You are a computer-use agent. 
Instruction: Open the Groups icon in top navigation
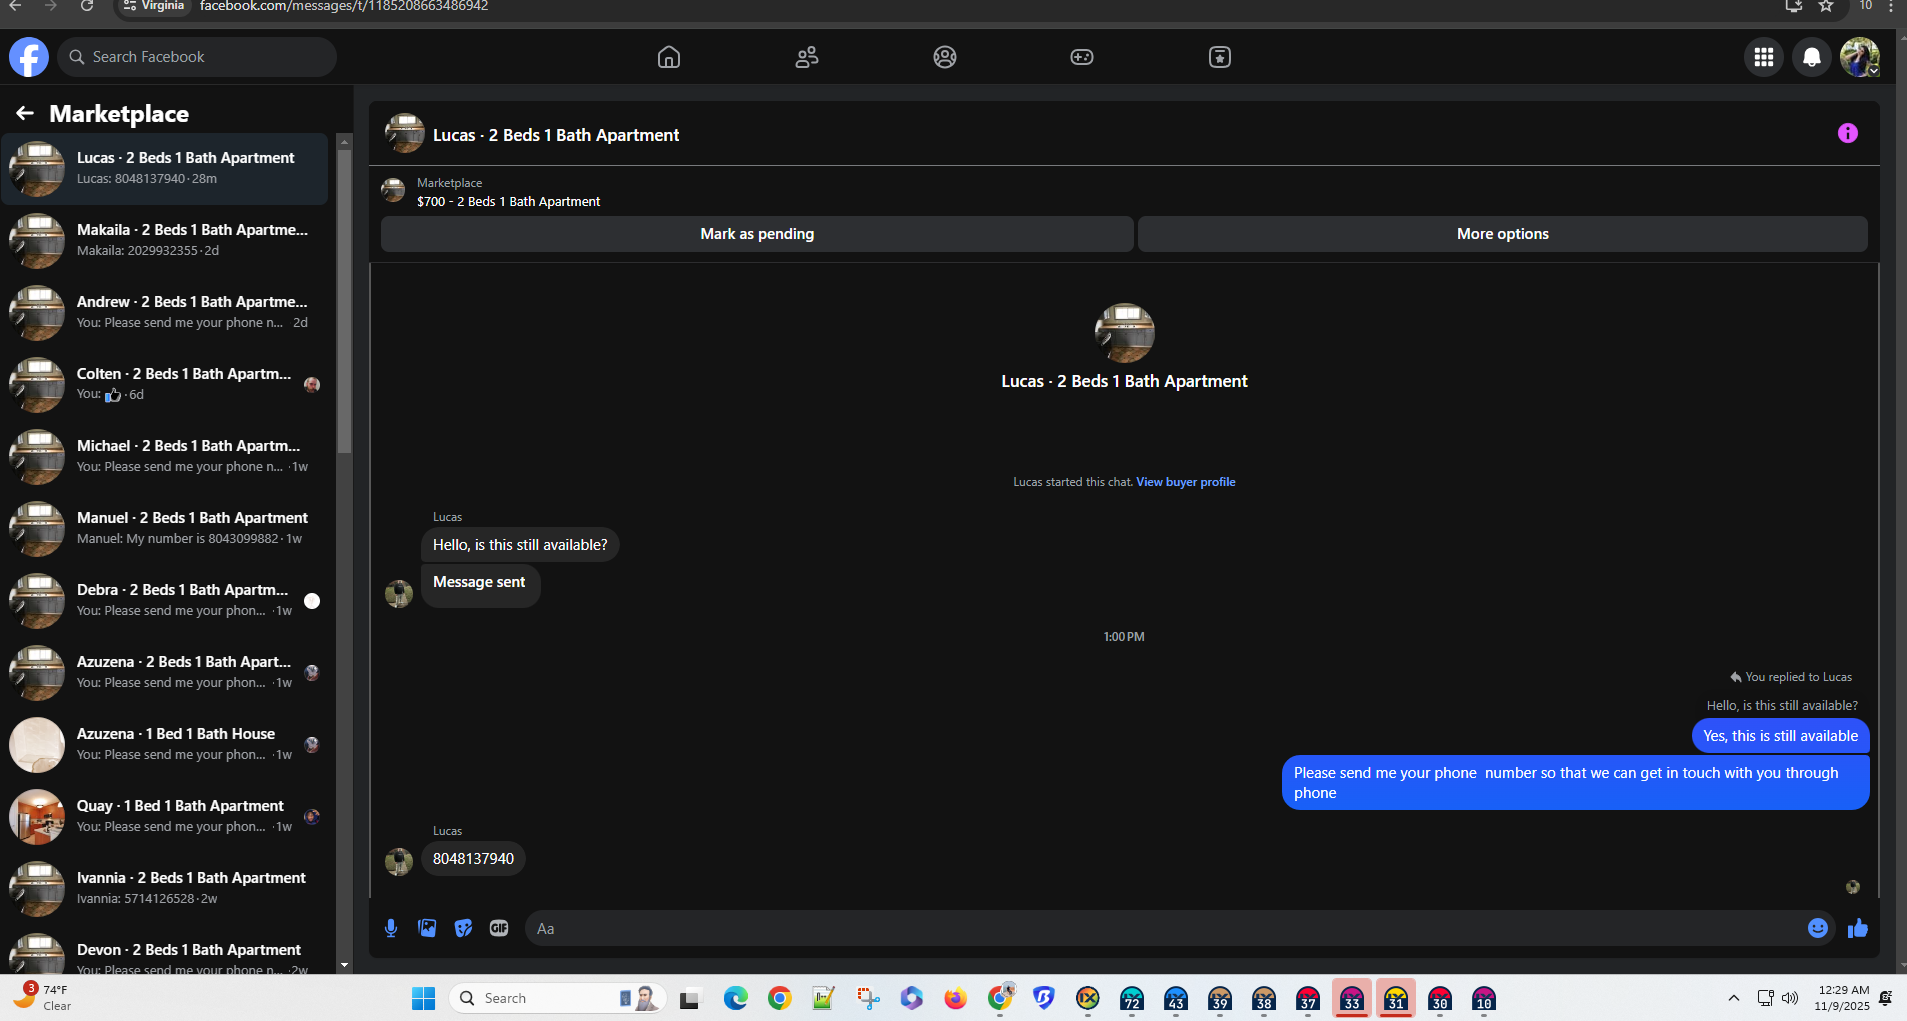click(x=945, y=57)
